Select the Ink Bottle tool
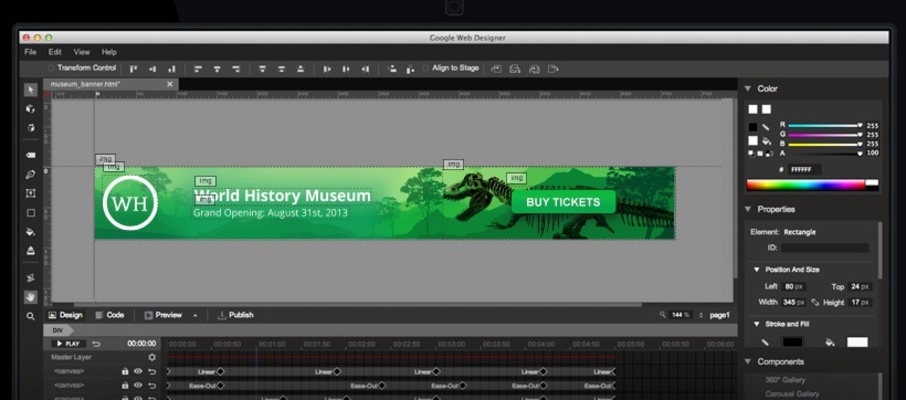This screenshot has width=906, height=400. click(x=31, y=251)
